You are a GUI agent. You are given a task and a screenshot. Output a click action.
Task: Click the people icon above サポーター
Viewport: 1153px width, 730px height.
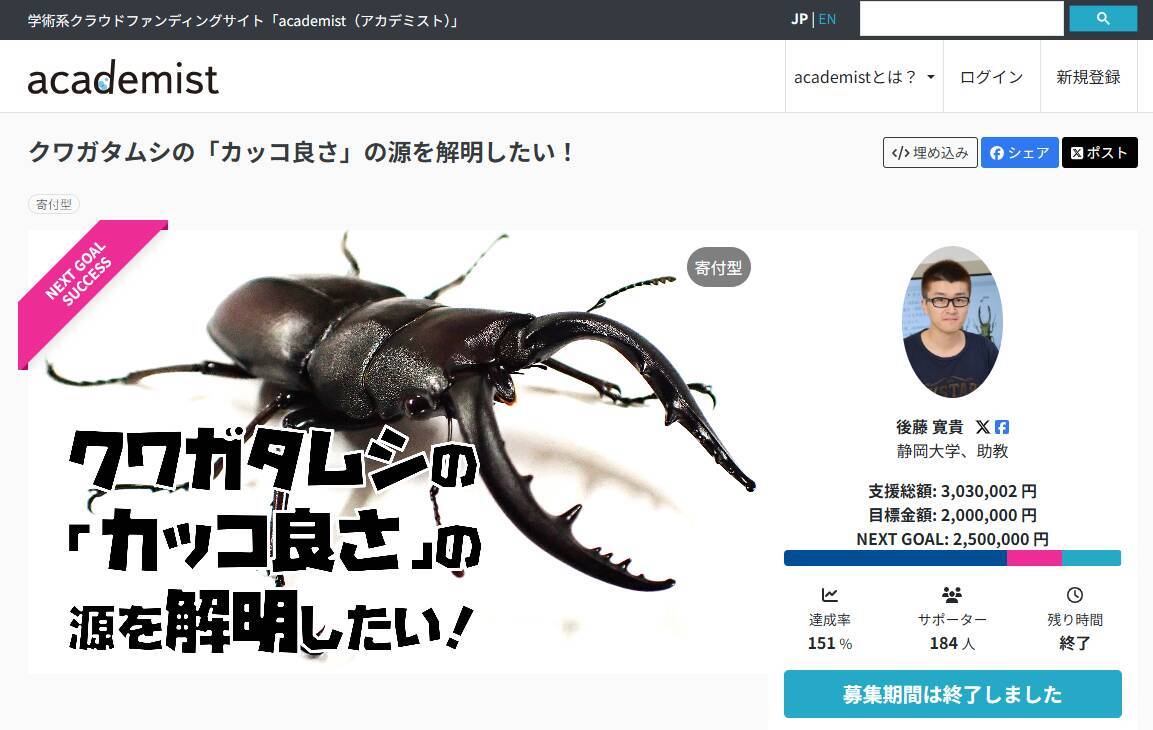coord(952,594)
